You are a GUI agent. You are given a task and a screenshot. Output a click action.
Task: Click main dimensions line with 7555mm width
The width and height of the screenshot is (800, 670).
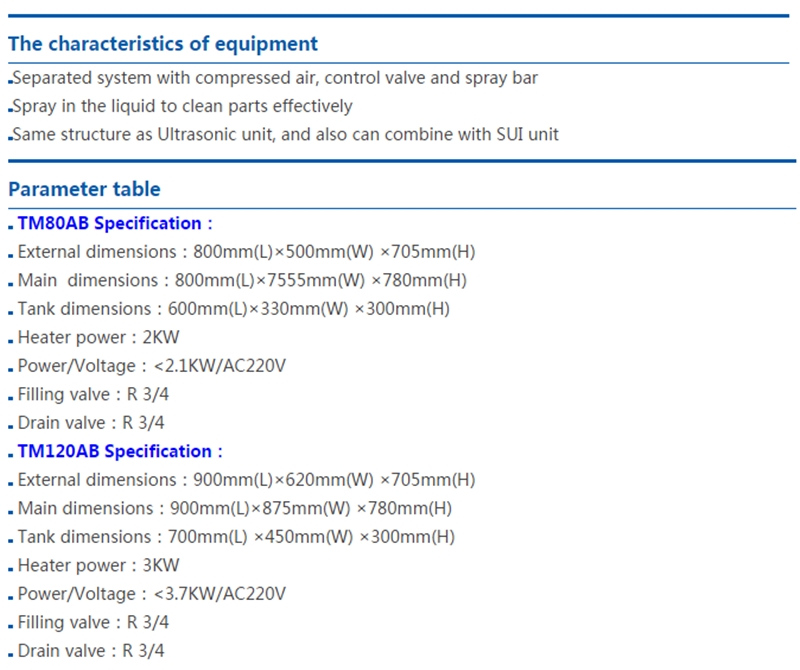coord(242,280)
